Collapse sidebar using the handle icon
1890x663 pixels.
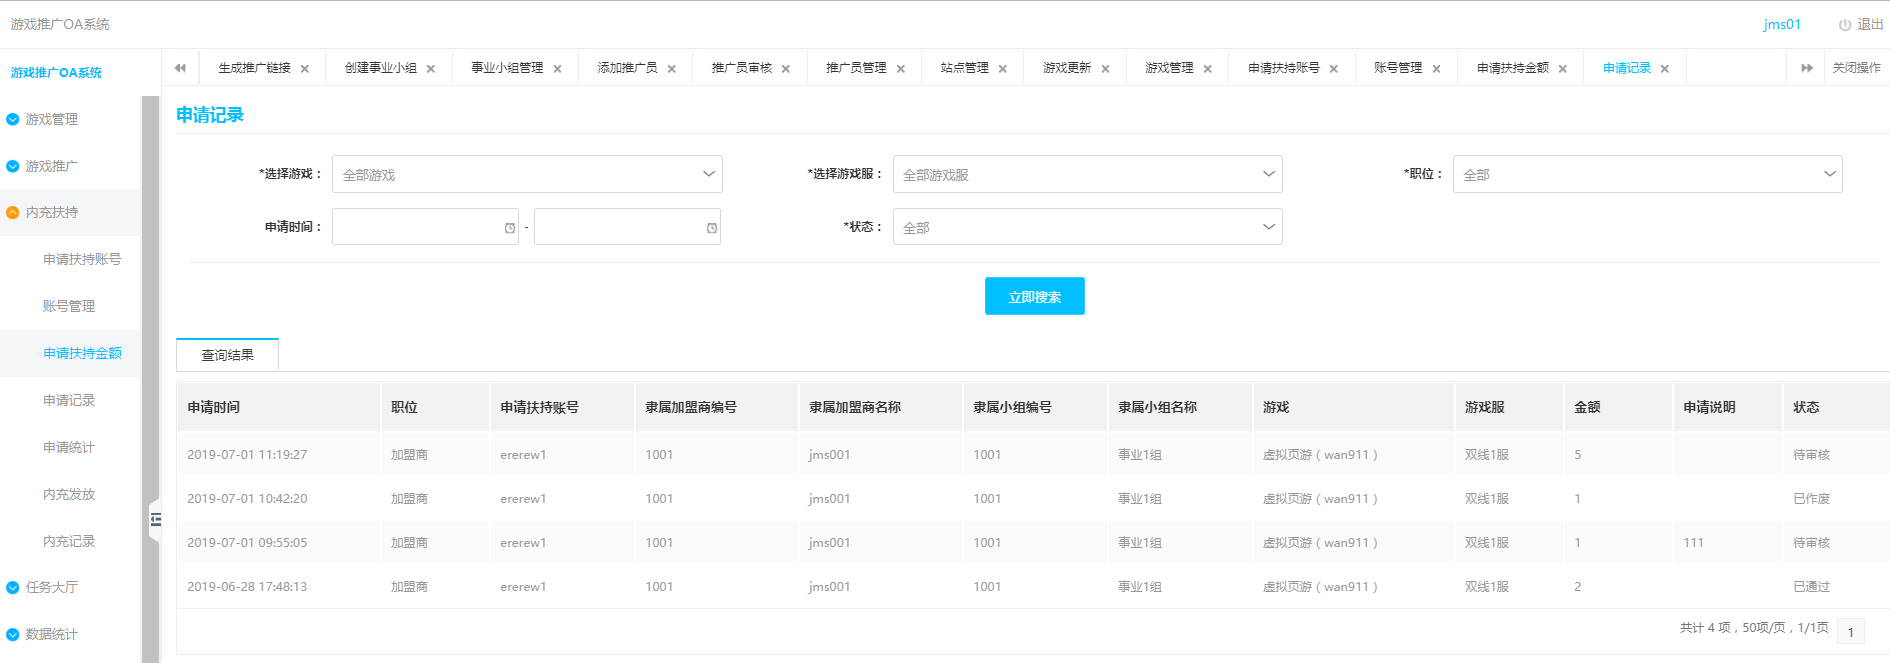tap(155, 518)
